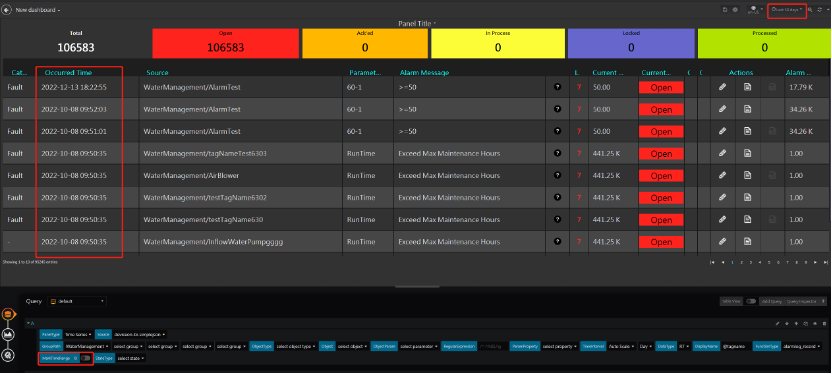Sort by Alarm Message column header
The image size is (832, 374).
[x=424, y=73]
